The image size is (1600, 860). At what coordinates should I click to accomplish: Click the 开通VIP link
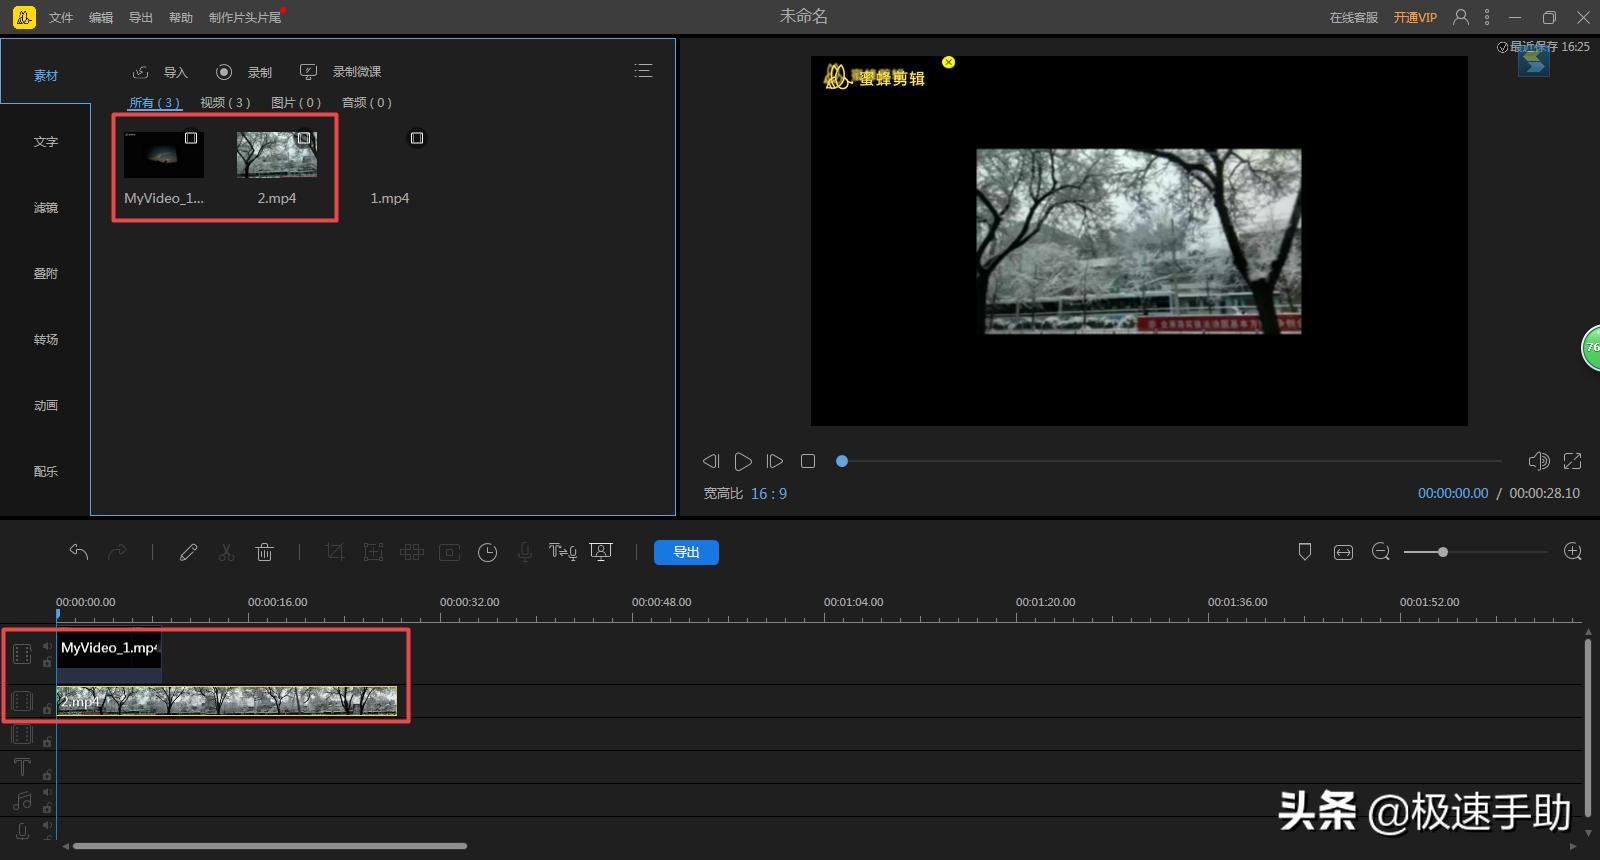click(1415, 18)
